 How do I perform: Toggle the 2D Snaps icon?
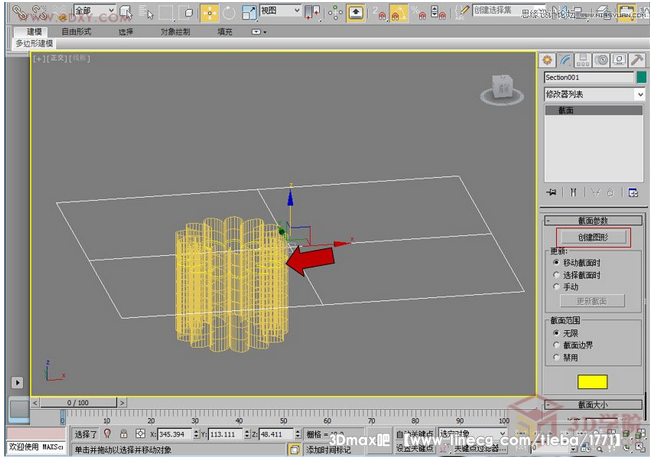click(x=379, y=13)
